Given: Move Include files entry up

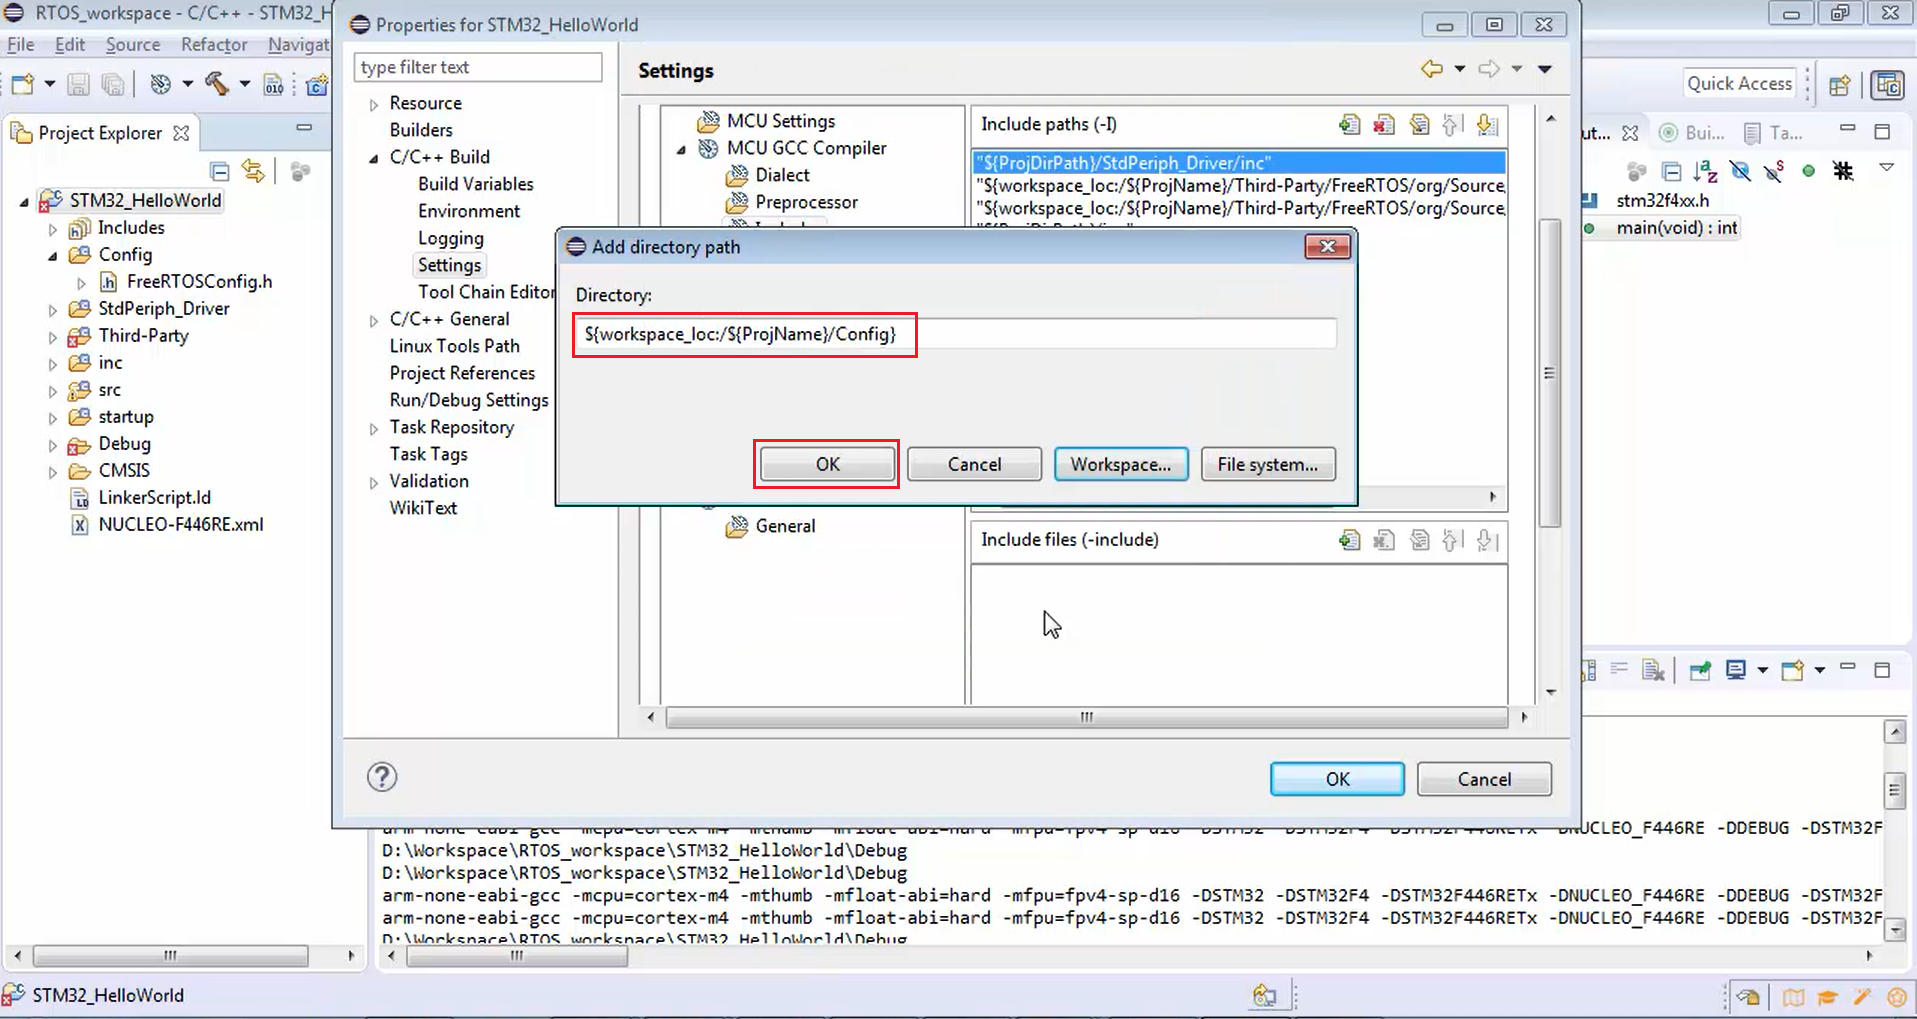Looking at the screenshot, I should click(x=1453, y=541).
